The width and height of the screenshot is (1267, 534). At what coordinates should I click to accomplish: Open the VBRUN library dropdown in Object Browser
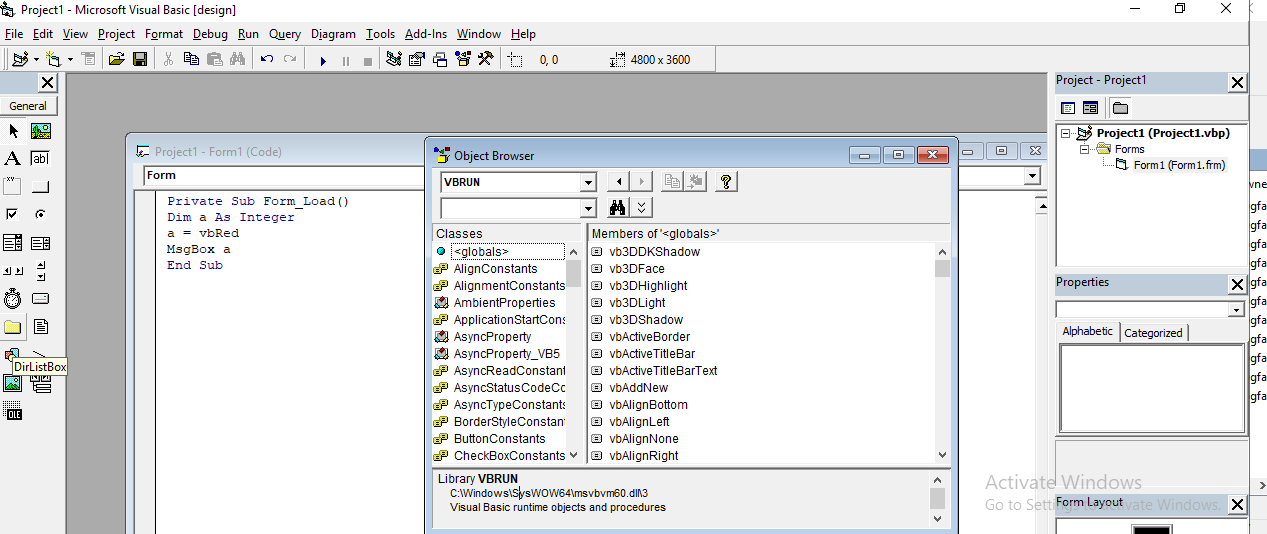coord(588,182)
